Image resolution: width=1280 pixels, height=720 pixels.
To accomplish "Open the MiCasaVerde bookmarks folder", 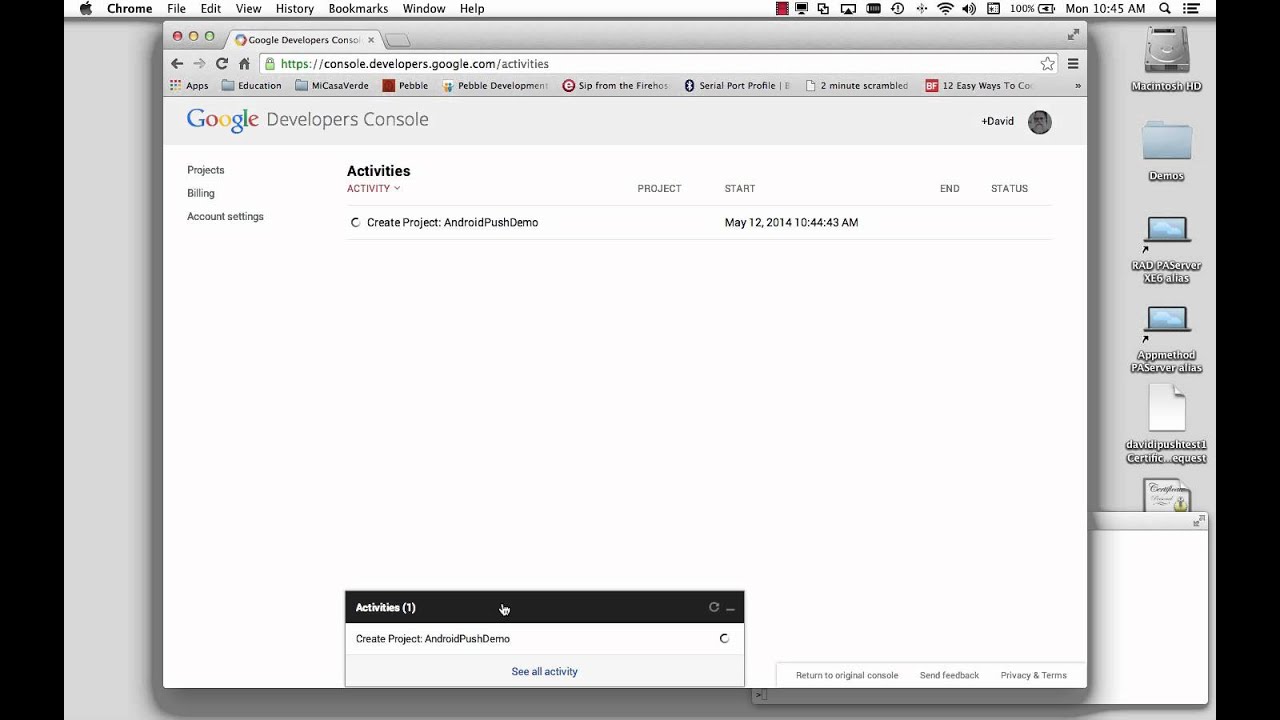I will [x=332, y=86].
